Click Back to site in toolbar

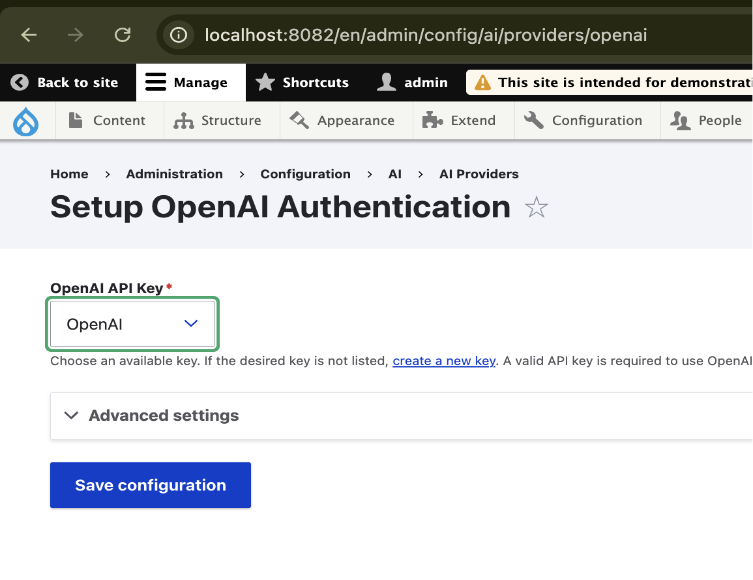coord(64,83)
